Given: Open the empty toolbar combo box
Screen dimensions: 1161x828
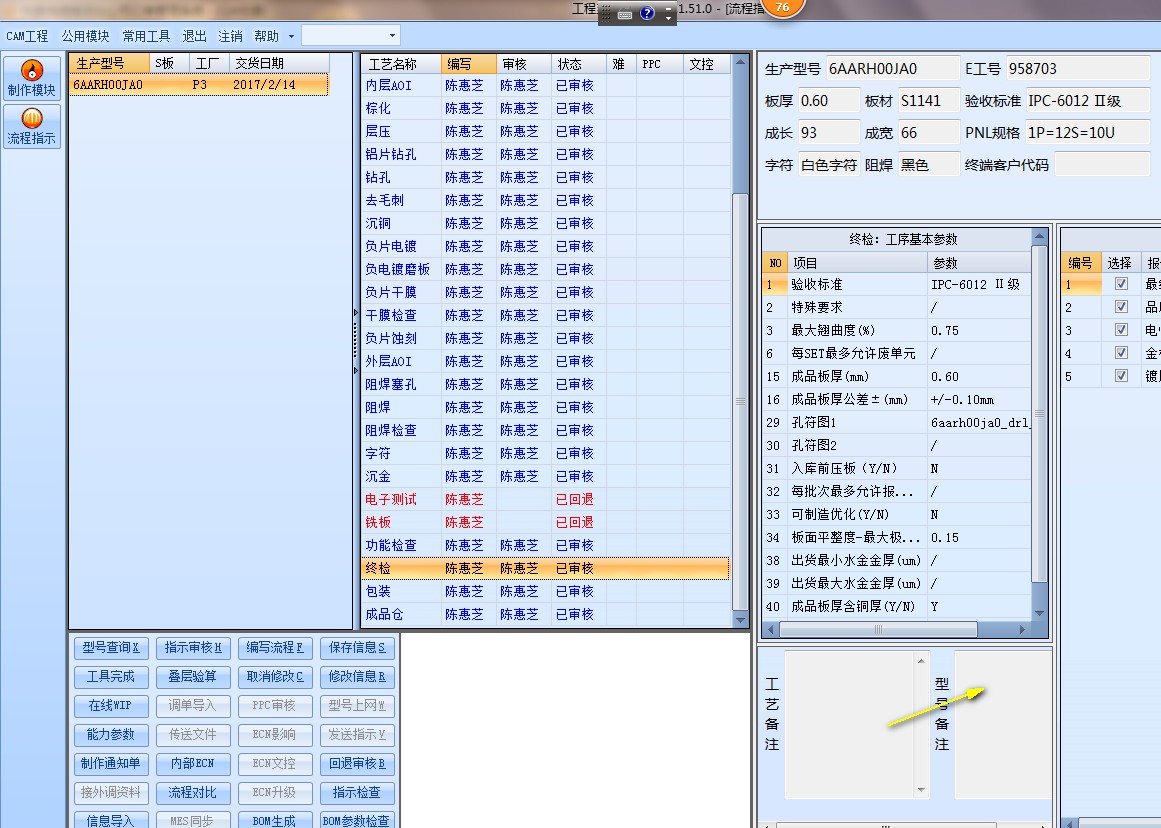Looking at the screenshot, I should tap(350, 36).
